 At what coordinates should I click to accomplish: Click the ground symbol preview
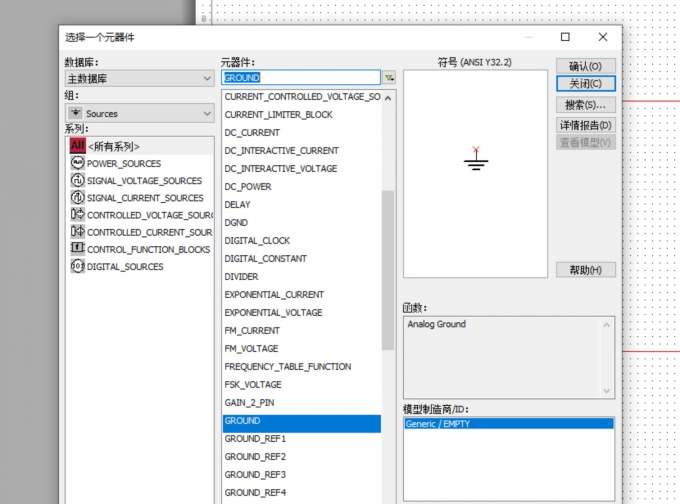476,159
